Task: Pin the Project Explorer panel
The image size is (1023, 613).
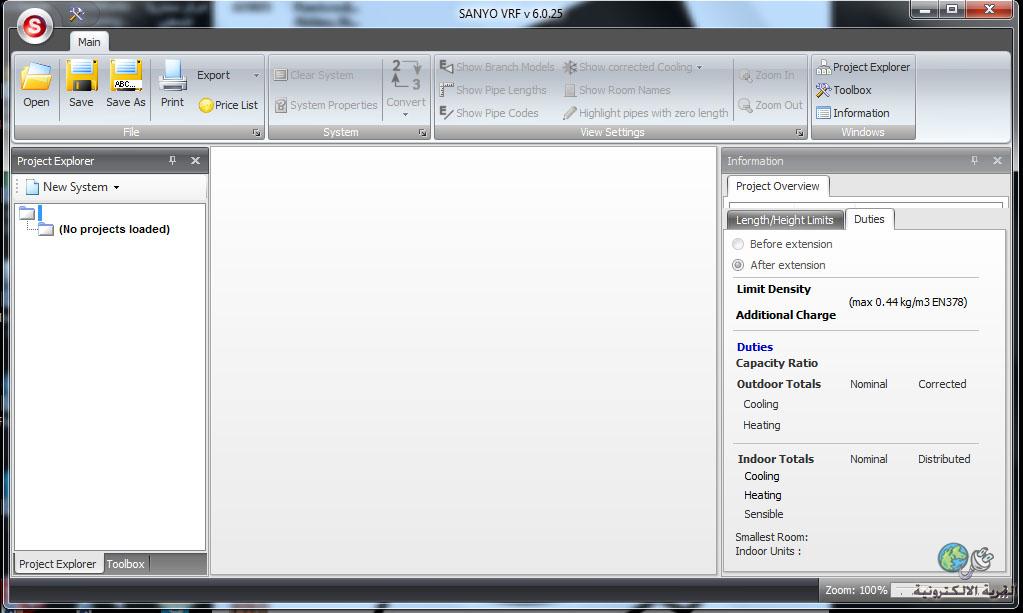Action: [172, 160]
